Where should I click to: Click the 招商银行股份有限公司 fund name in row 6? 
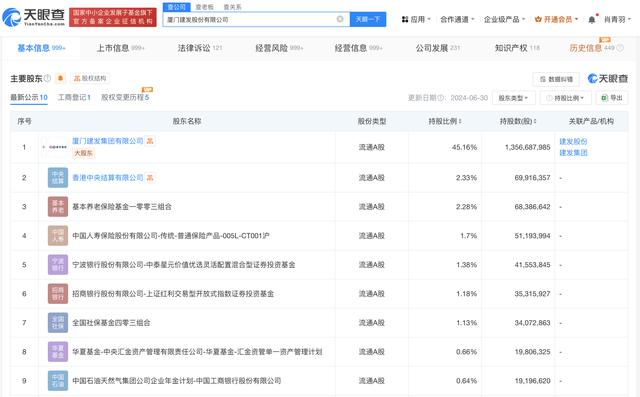[173, 293]
